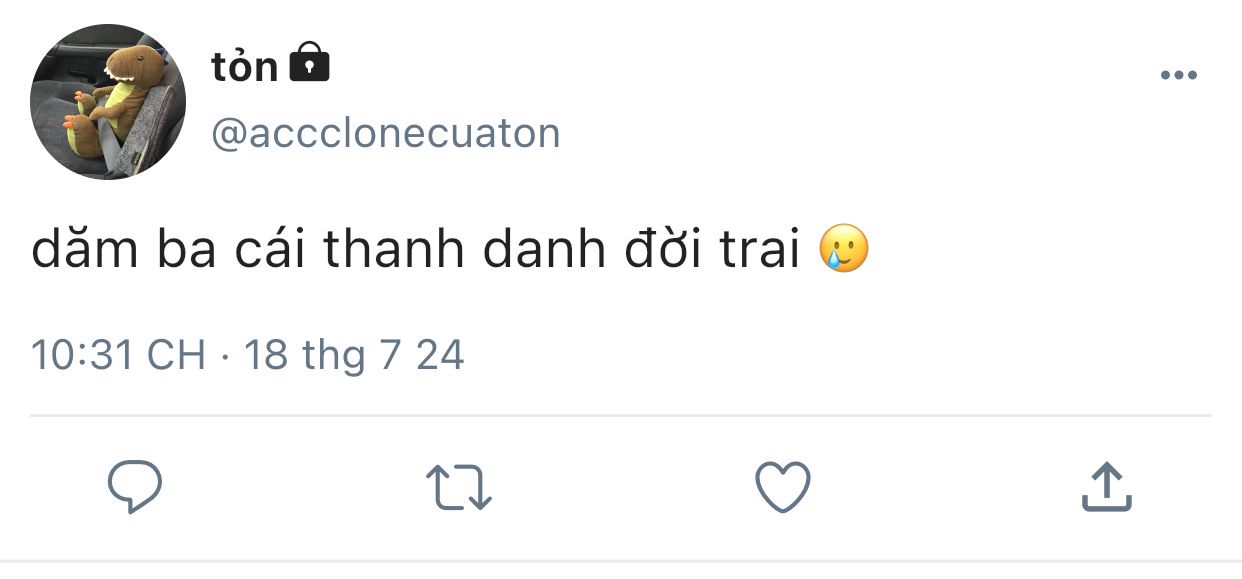Viewport: 1242px width, 579px height.
Task: Click the display name tỏn
Action: (244, 66)
